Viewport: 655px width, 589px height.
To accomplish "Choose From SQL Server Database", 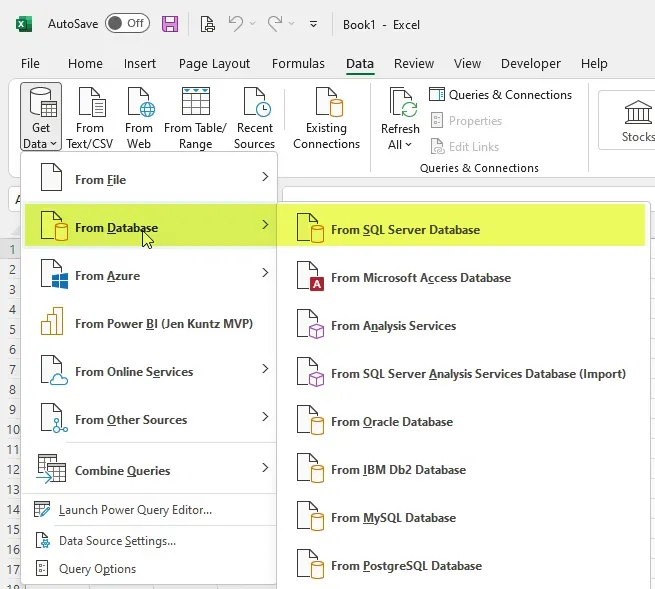I will point(405,230).
